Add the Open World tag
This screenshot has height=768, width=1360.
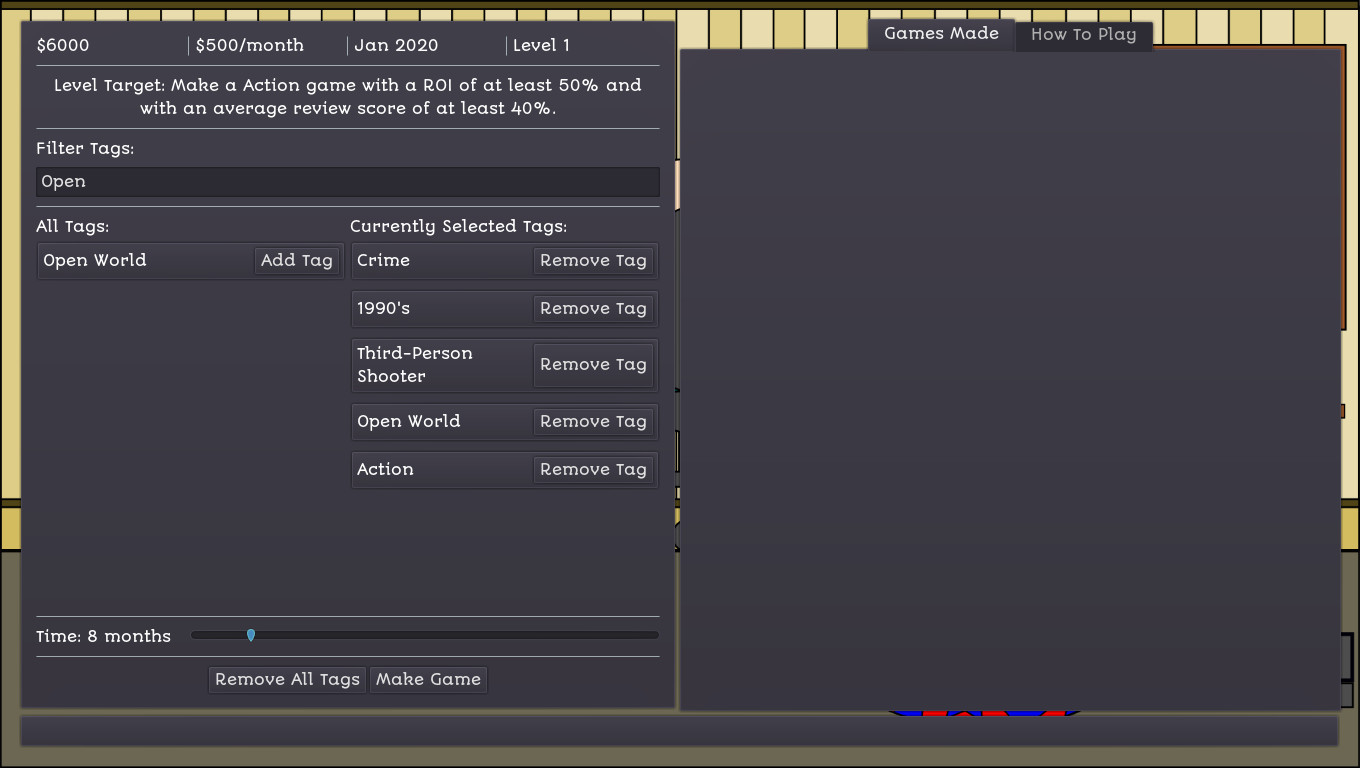[x=296, y=260]
